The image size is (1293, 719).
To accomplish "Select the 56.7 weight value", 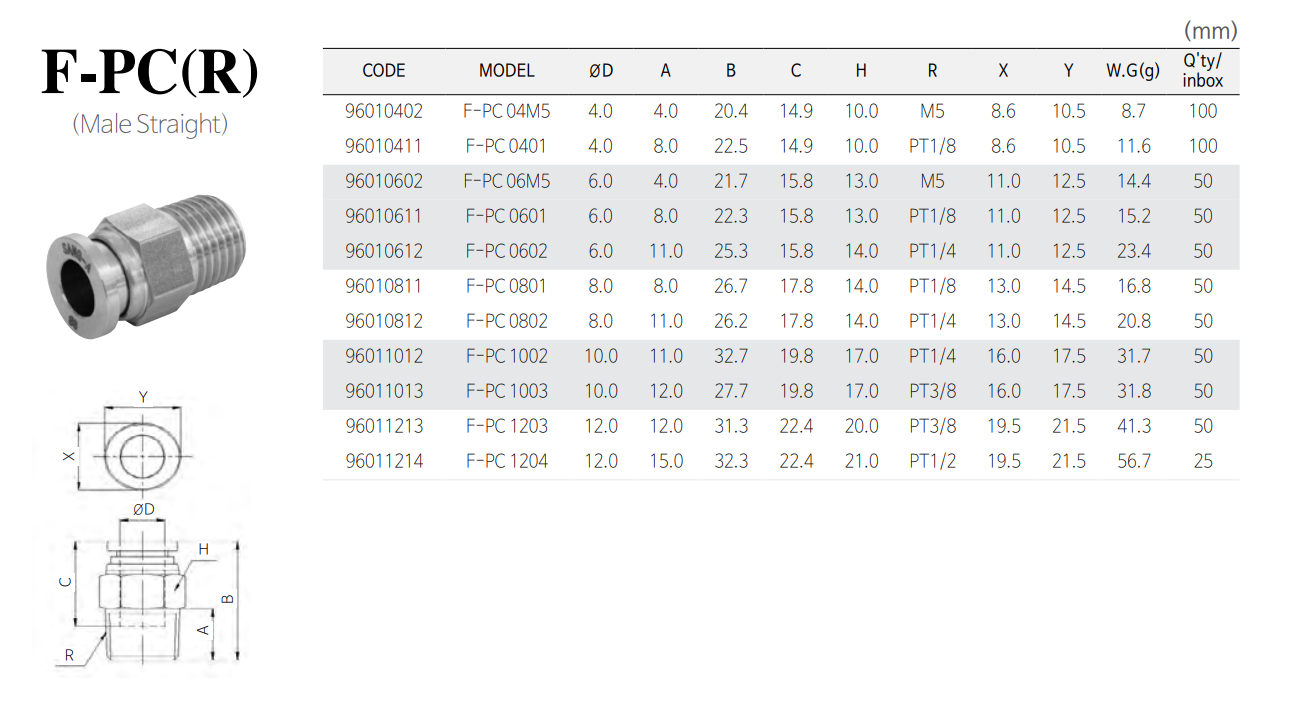I will pos(1133,461).
